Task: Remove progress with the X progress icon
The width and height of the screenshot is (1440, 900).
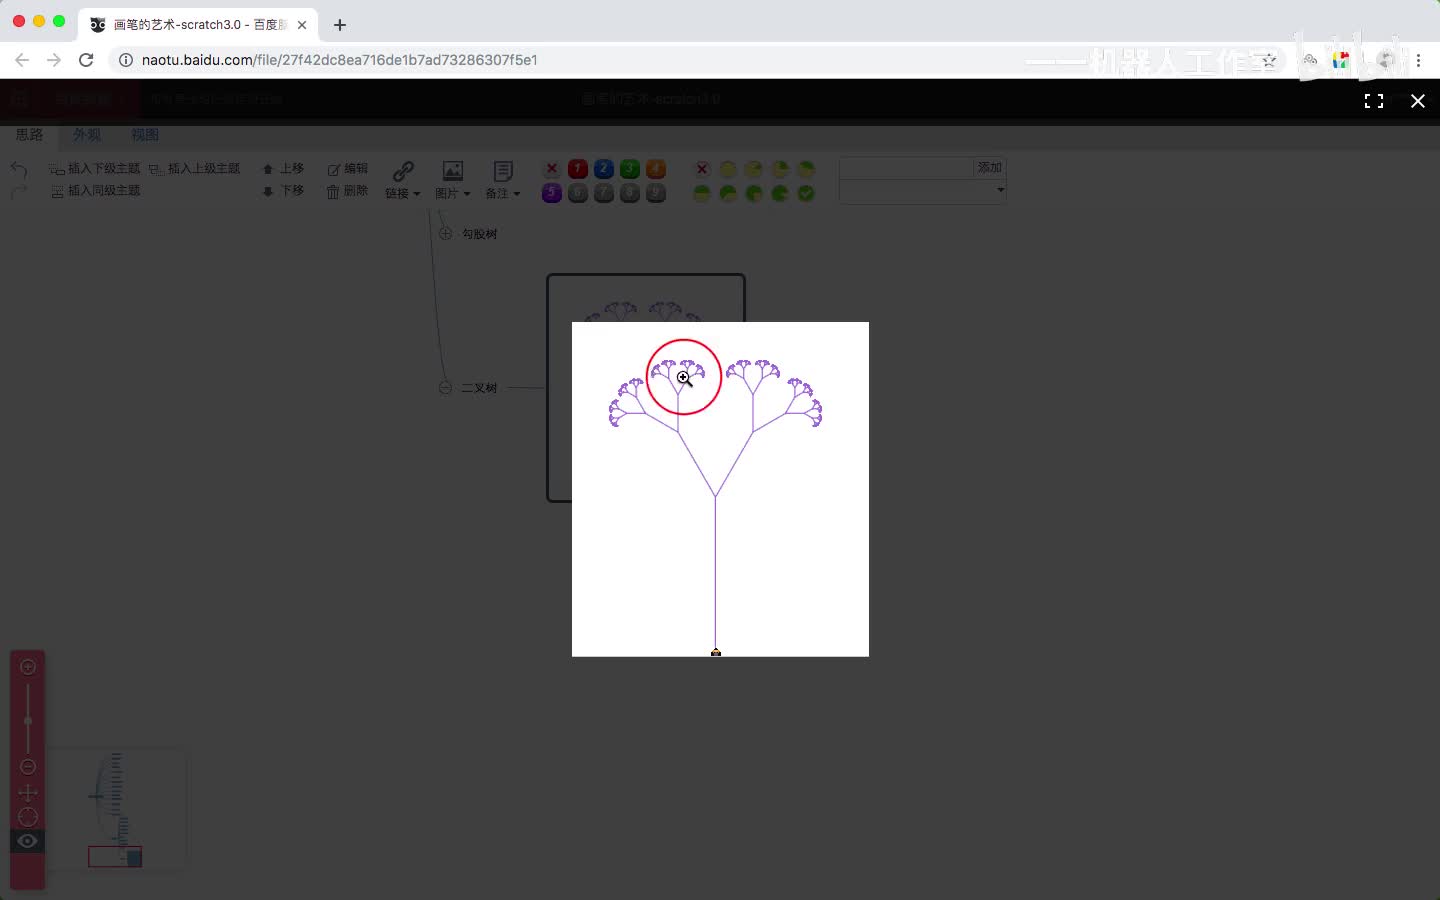Action: 702,169
